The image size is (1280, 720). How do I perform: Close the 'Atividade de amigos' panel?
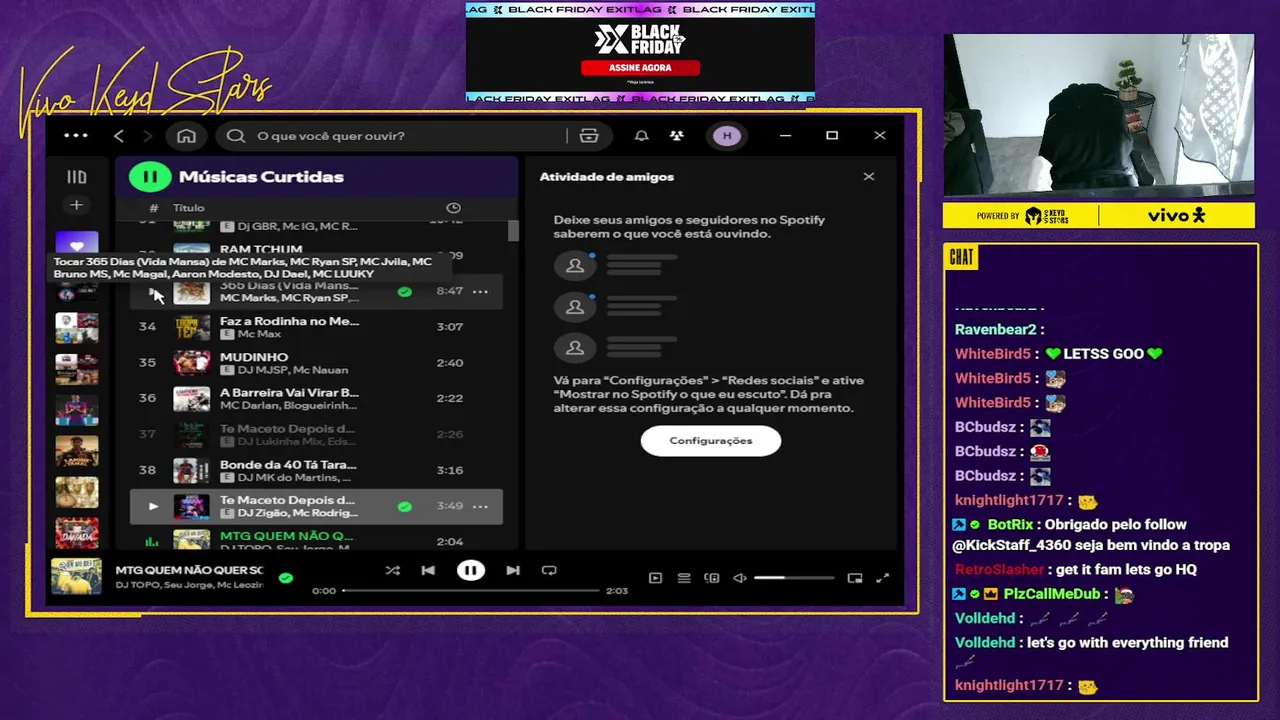pos(869,177)
